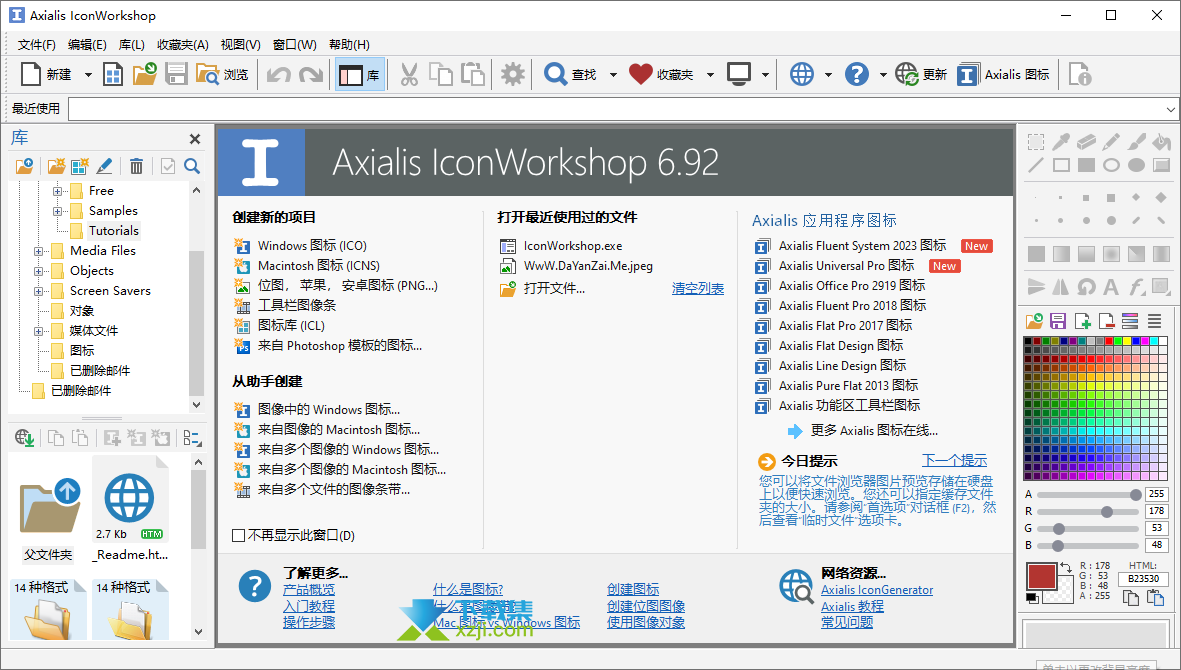Open the 库(L) menu
Viewport: 1181px width, 670px height.
click(132, 44)
